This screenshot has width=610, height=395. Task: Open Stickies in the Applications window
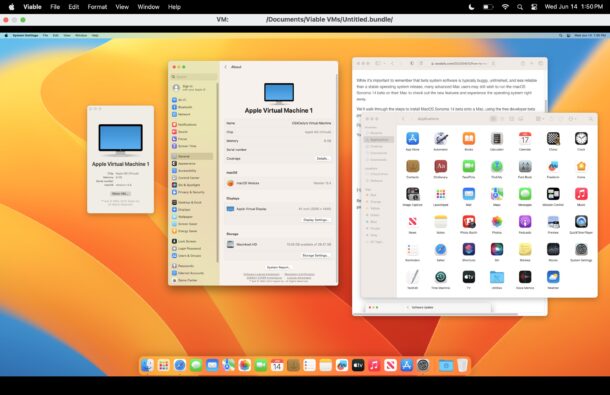525,249
